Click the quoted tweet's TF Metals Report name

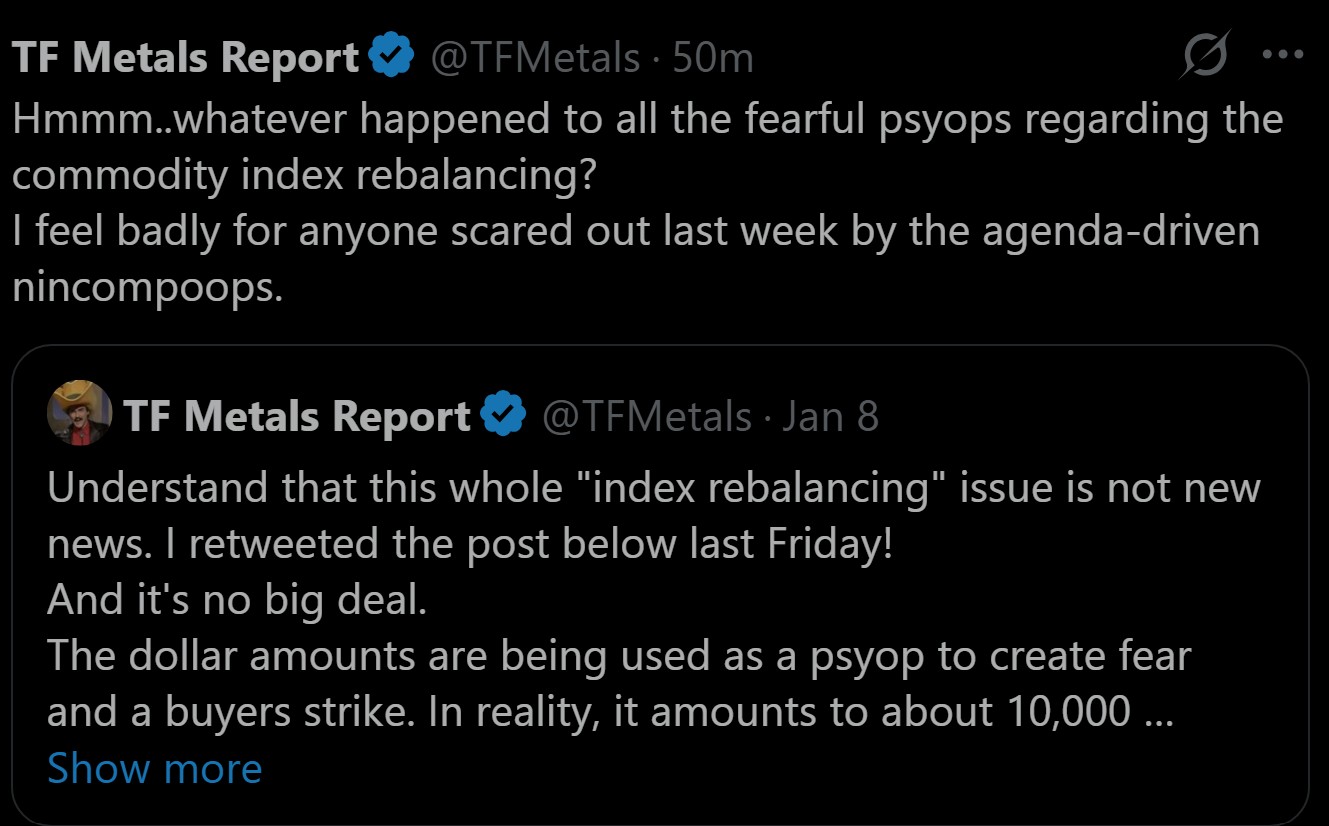(x=297, y=415)
